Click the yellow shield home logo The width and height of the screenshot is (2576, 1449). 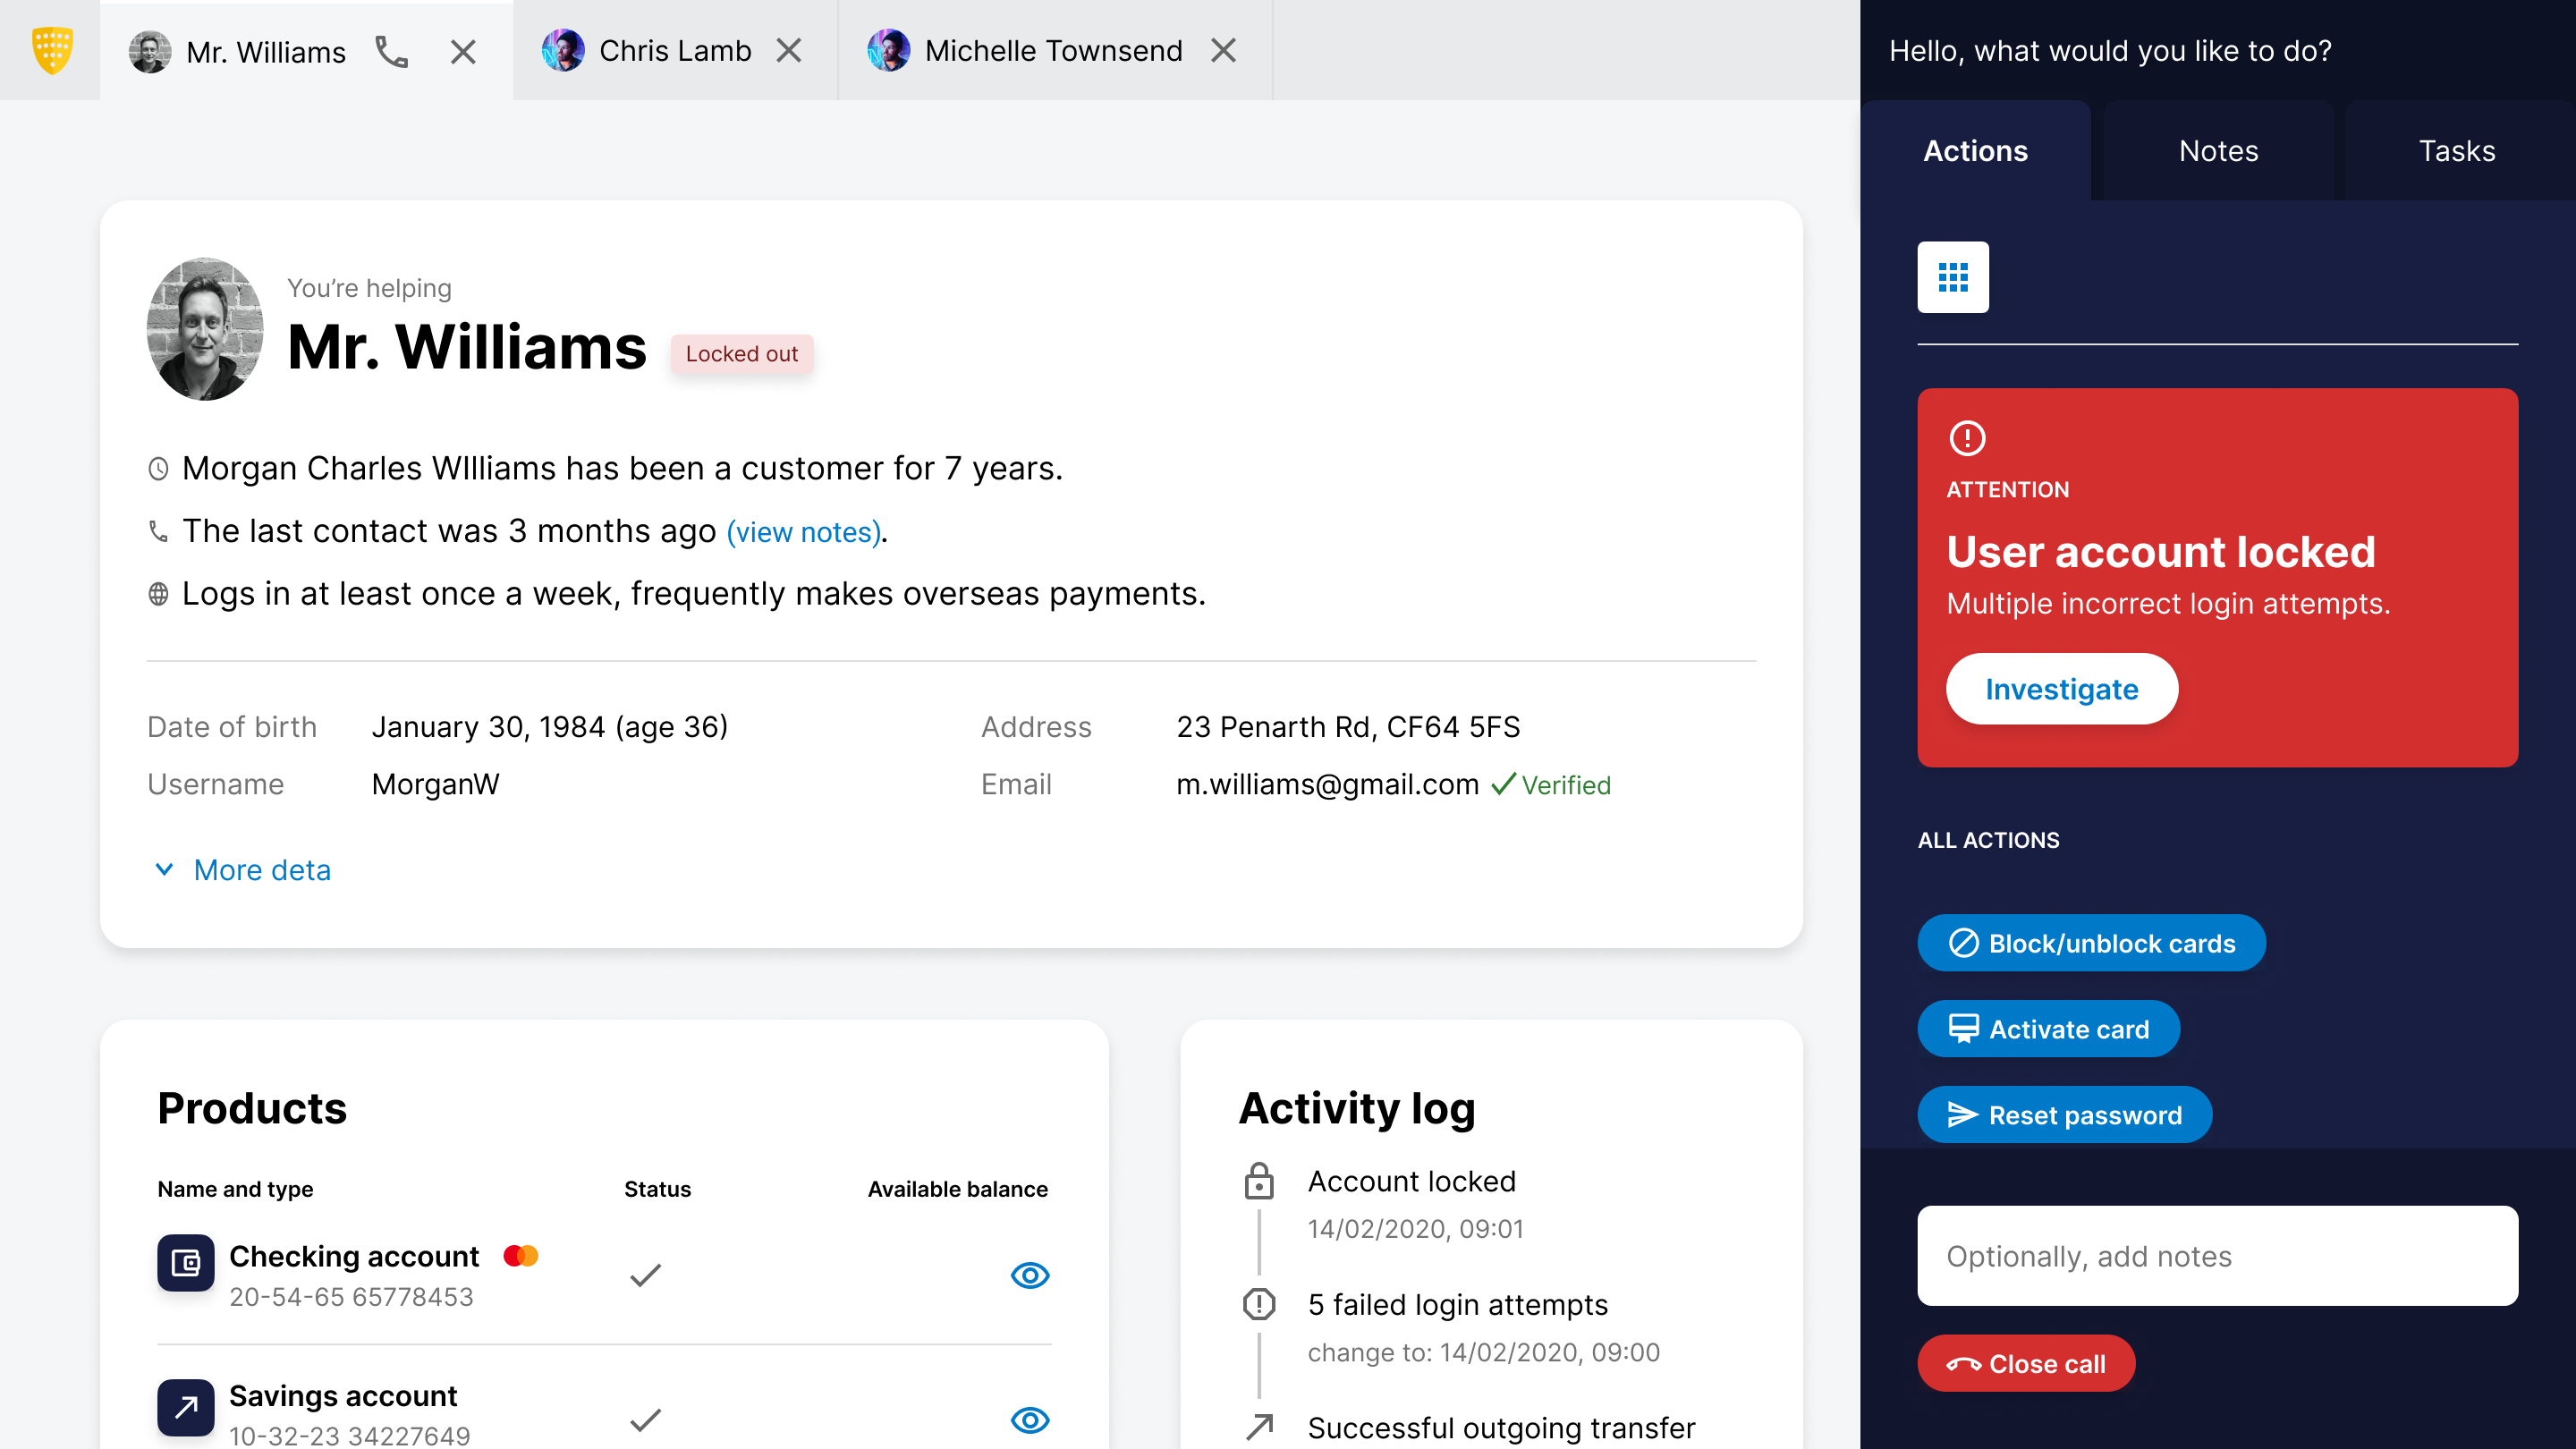[x=51, y=50]
